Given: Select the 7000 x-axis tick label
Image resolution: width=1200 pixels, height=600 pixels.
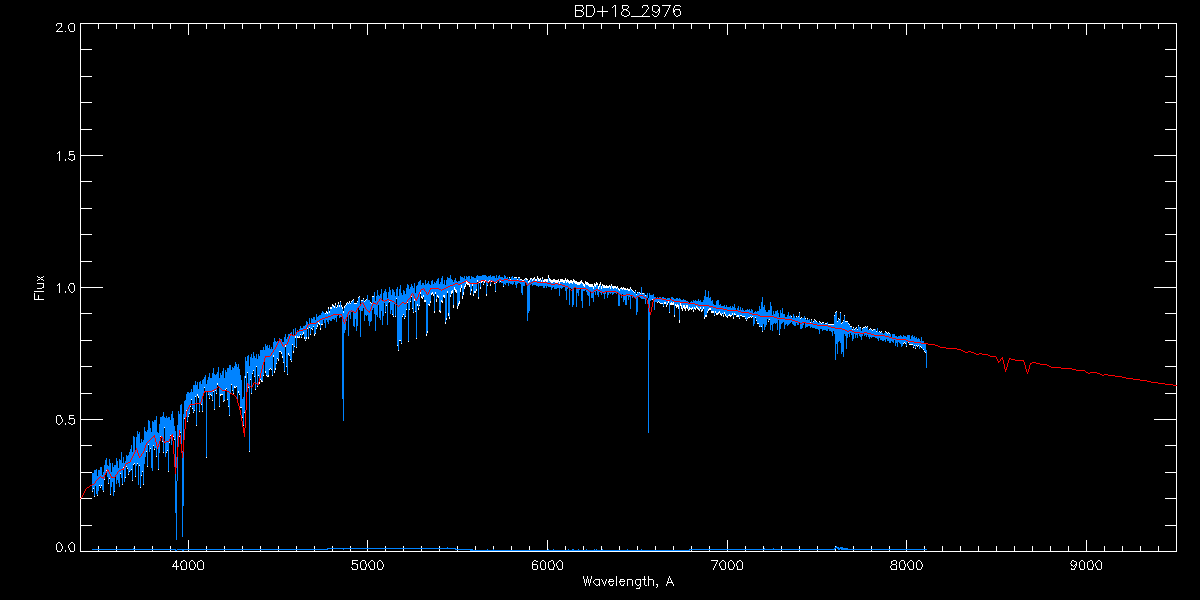Looking at the screenshot, I should [727, 565].
